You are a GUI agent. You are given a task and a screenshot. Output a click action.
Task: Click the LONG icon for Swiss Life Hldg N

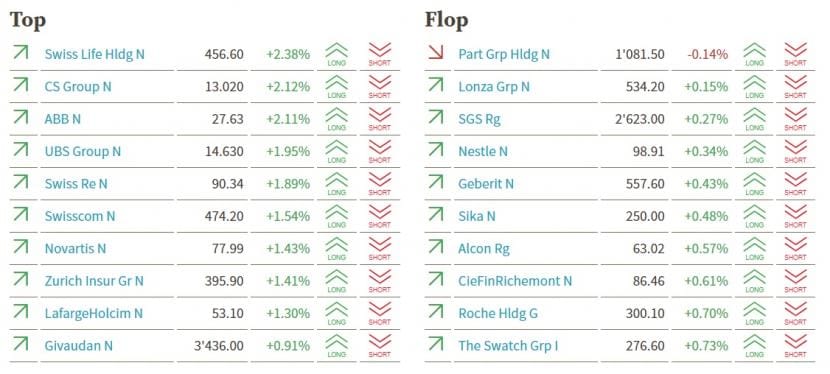pos(337,54)
